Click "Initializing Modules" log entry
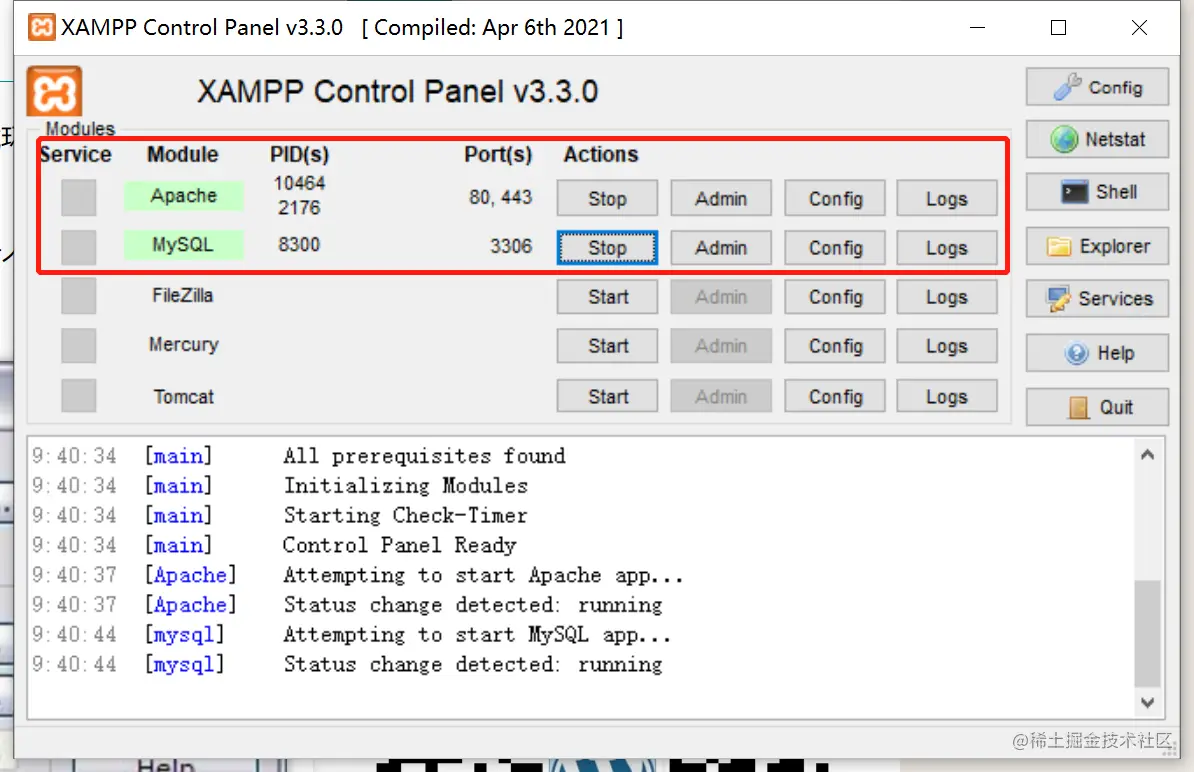 (406, 486)
